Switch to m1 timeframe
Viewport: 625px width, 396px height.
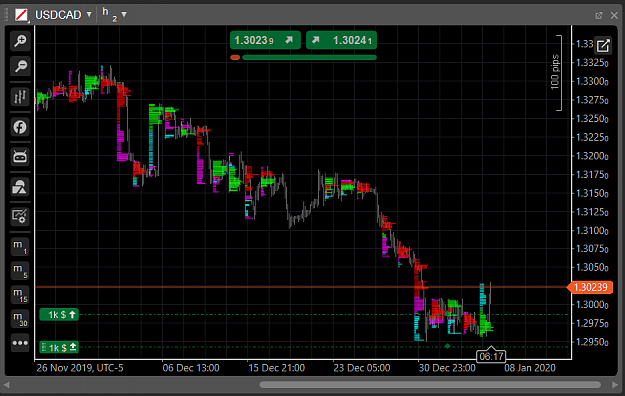(20, 247)
